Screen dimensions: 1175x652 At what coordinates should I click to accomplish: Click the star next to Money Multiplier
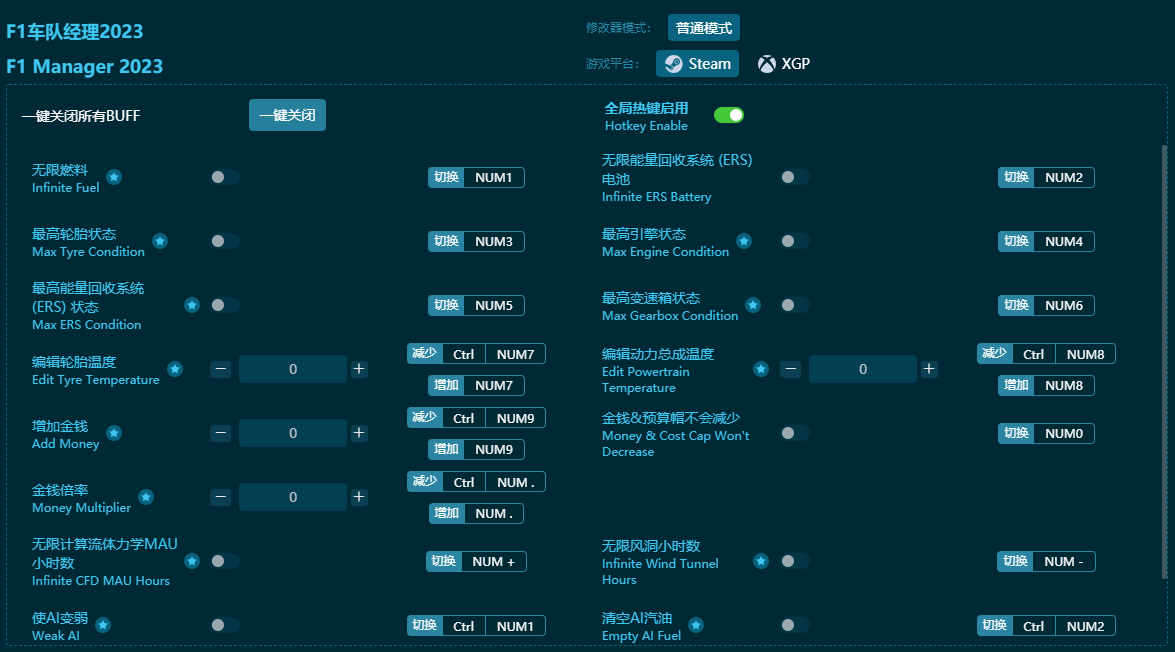click(x=146, y=497)
